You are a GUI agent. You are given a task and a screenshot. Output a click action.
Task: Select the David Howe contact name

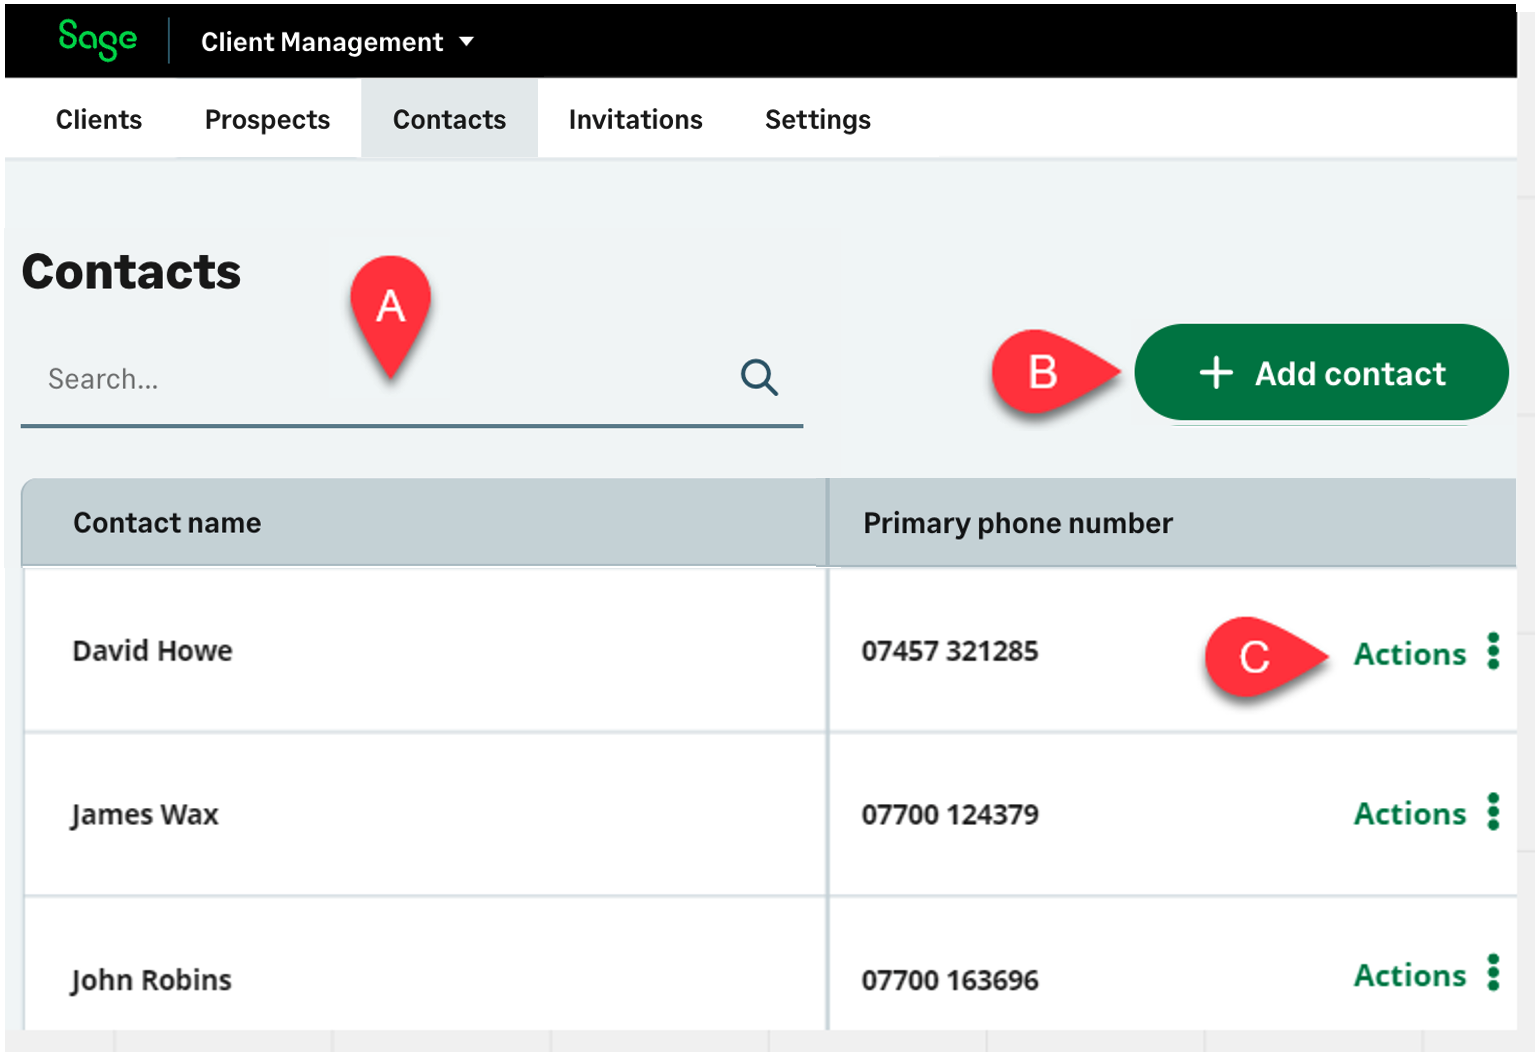coord(153,651)
